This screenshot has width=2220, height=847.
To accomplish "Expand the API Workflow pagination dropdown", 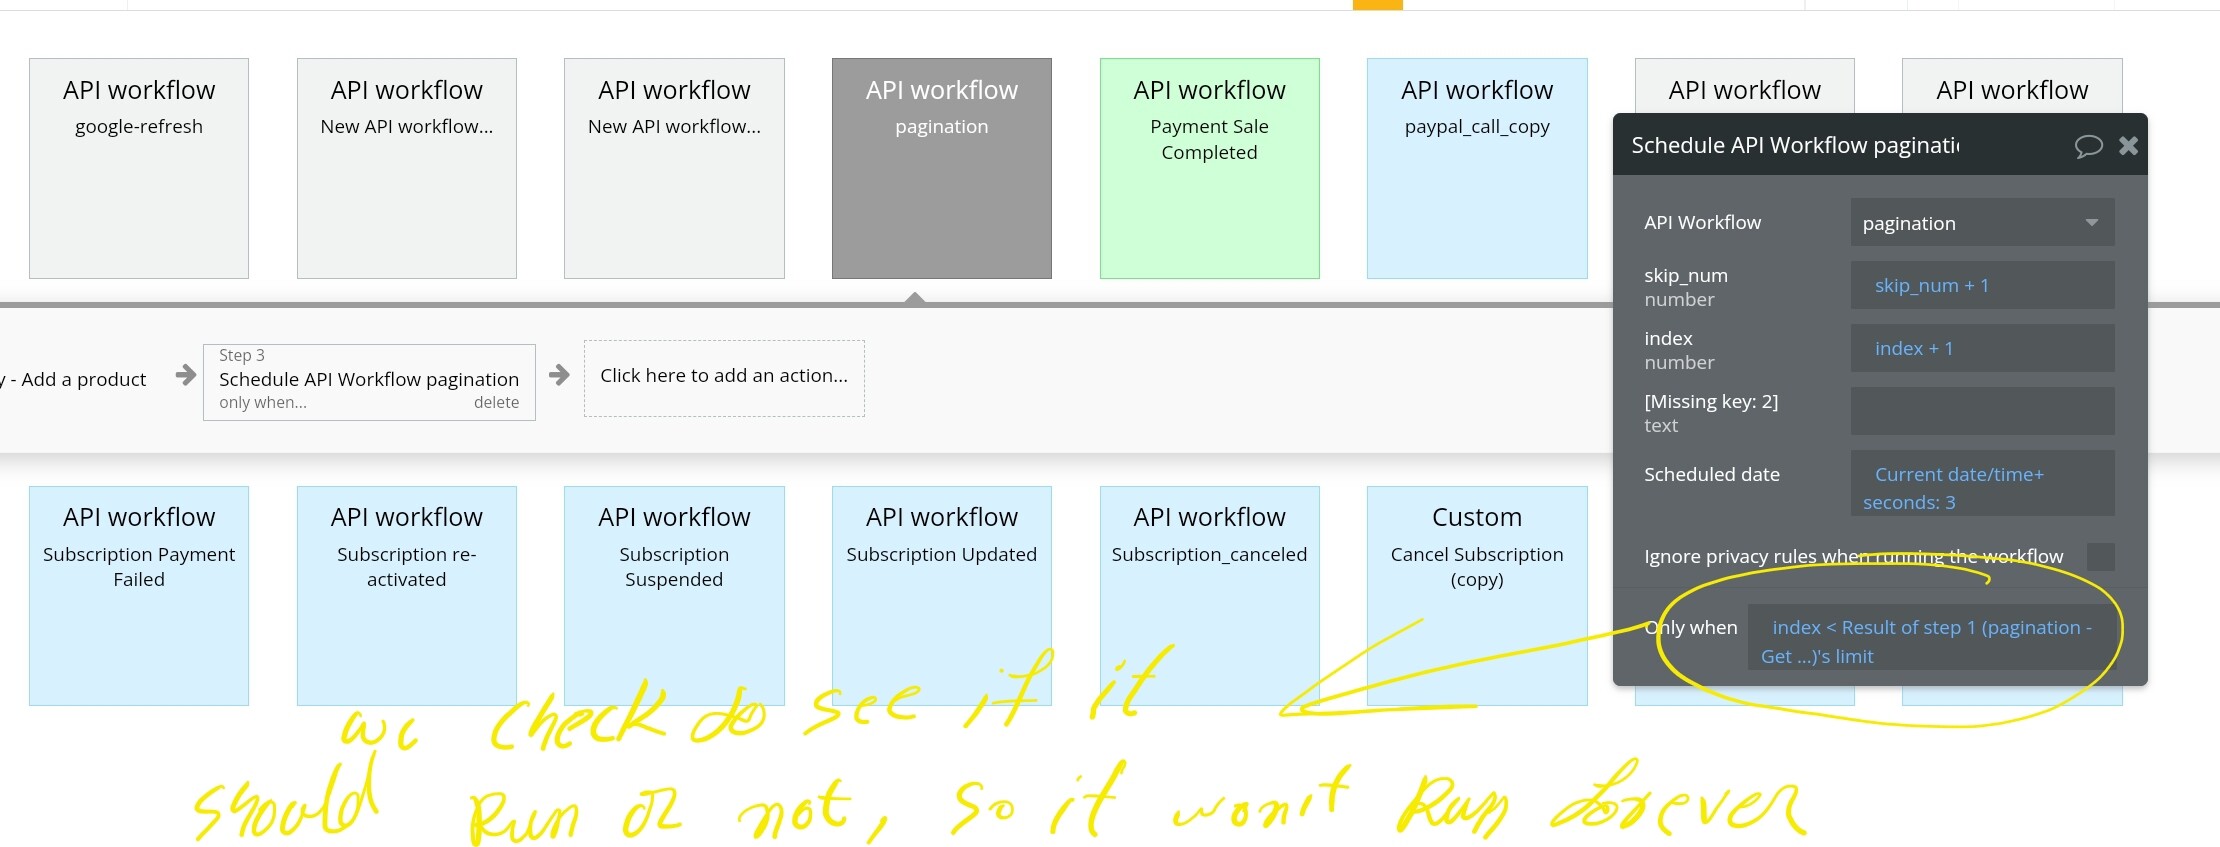I will click(x=1982, y=222).
